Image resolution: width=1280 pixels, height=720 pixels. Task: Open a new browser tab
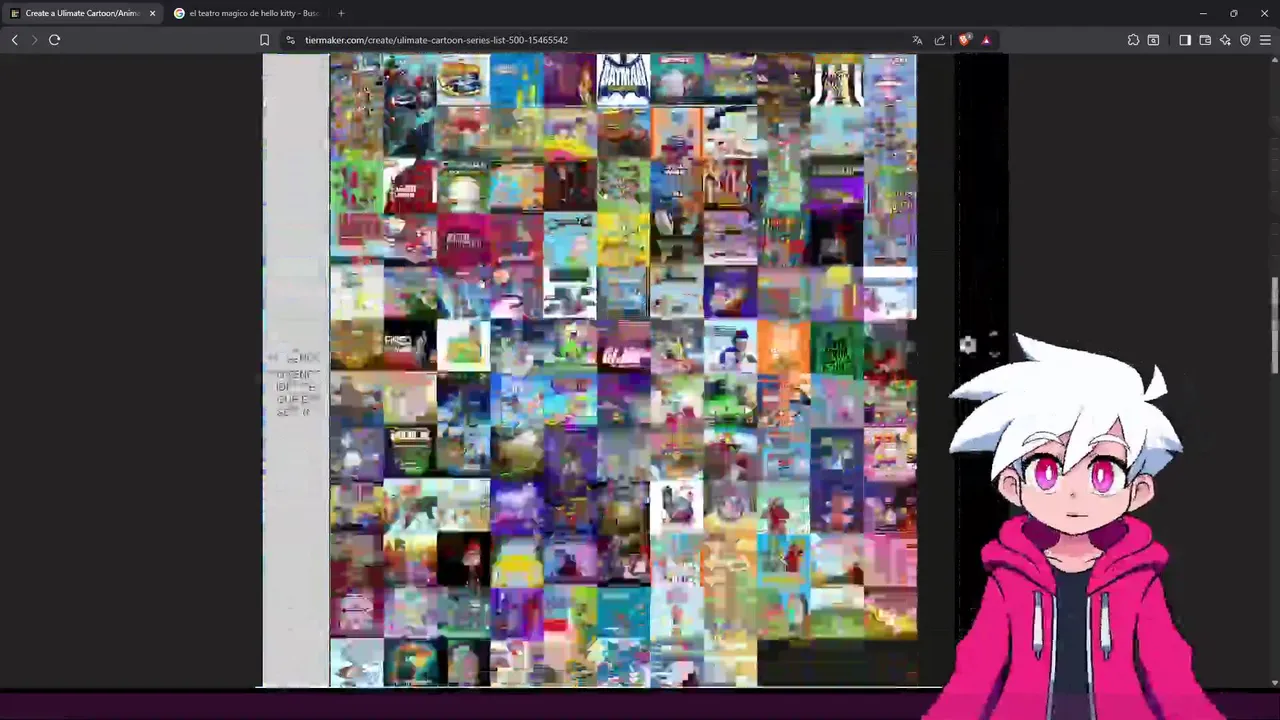(x=341, y=13)
